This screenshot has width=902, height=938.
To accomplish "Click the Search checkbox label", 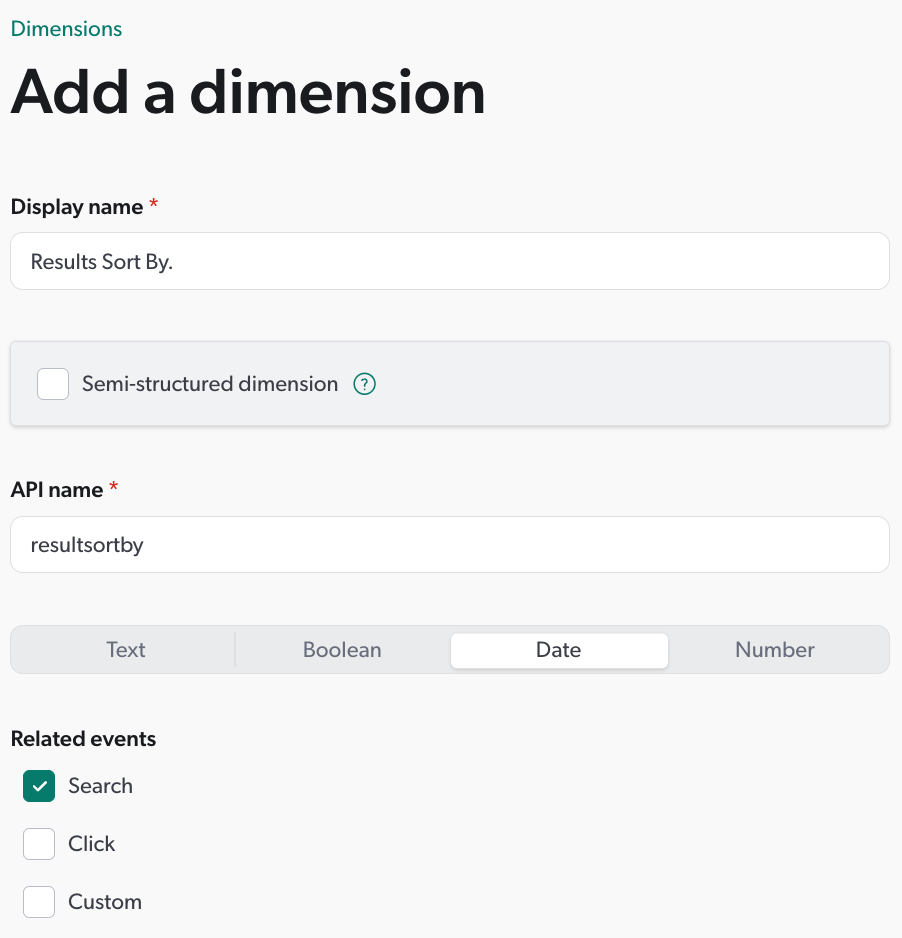I will (x=100, y=786).
